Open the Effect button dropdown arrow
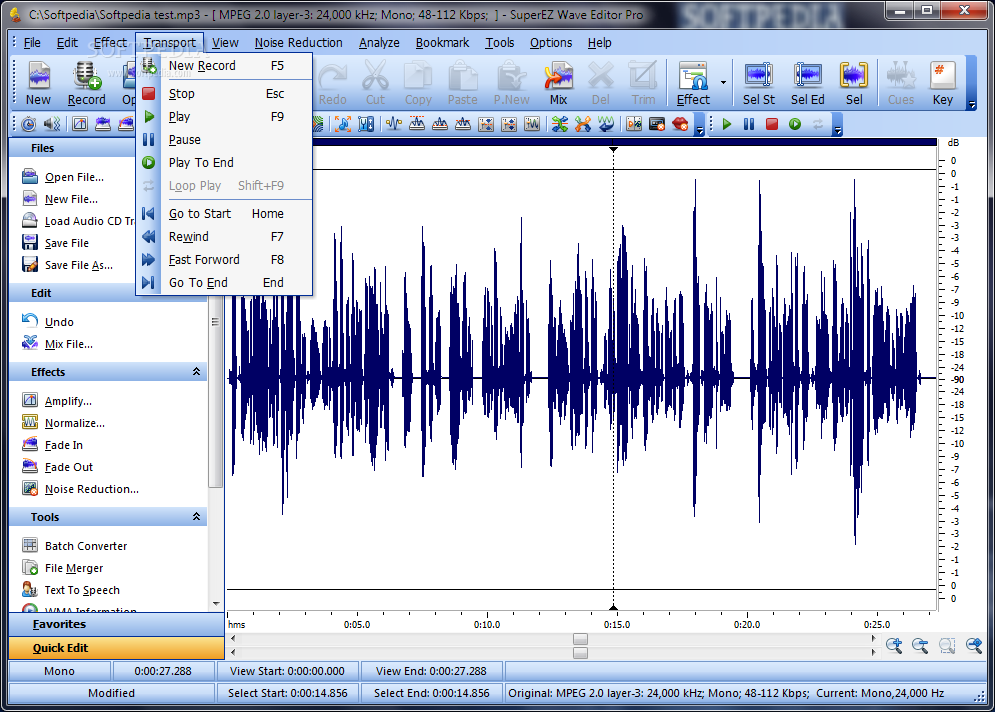The height and width of the screenshot is (712, 995). [723, 83]
